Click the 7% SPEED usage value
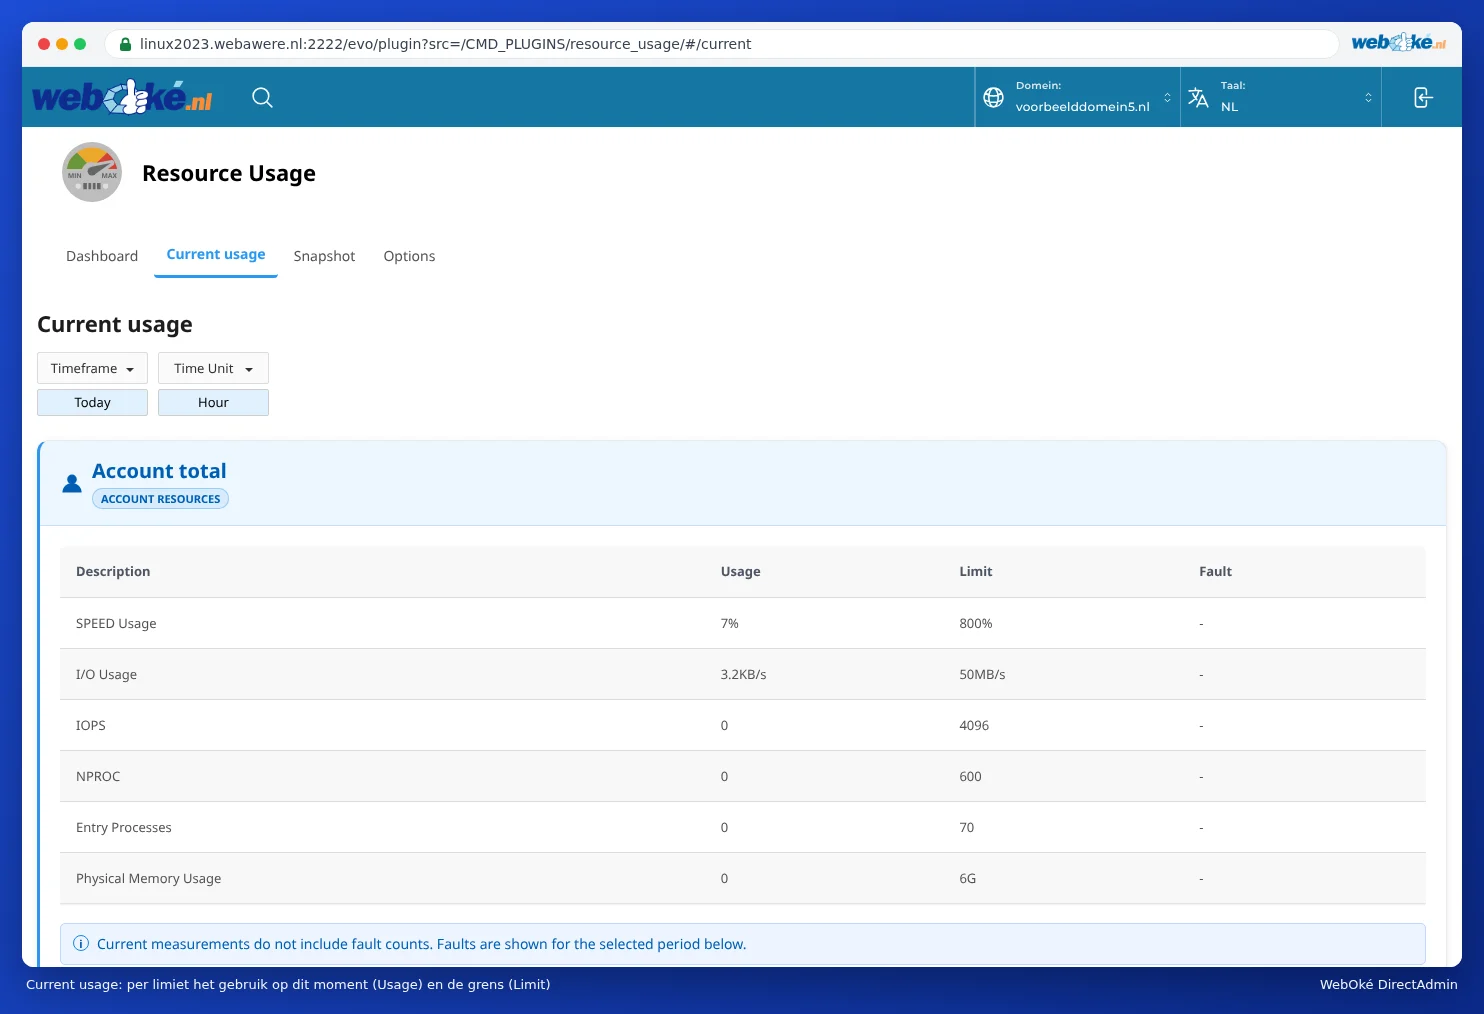 [730, 623]
